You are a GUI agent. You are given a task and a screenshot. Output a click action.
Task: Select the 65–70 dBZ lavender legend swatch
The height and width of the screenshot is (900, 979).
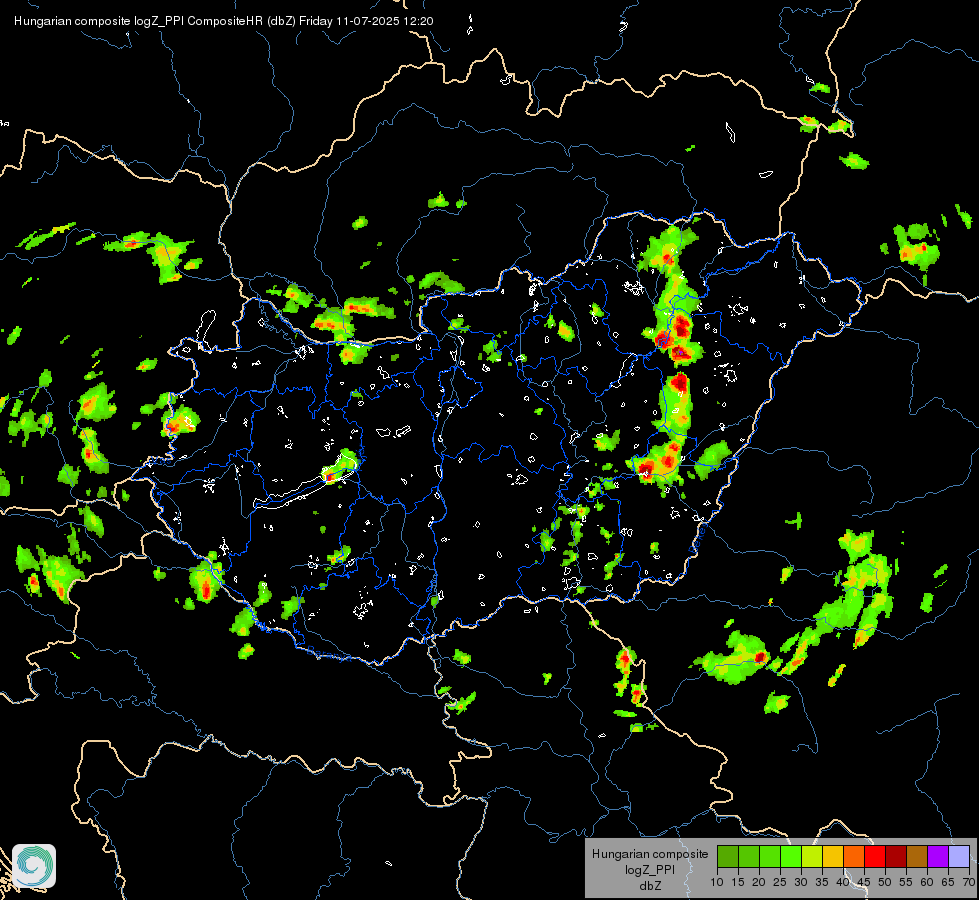click(x=959, y=856)
